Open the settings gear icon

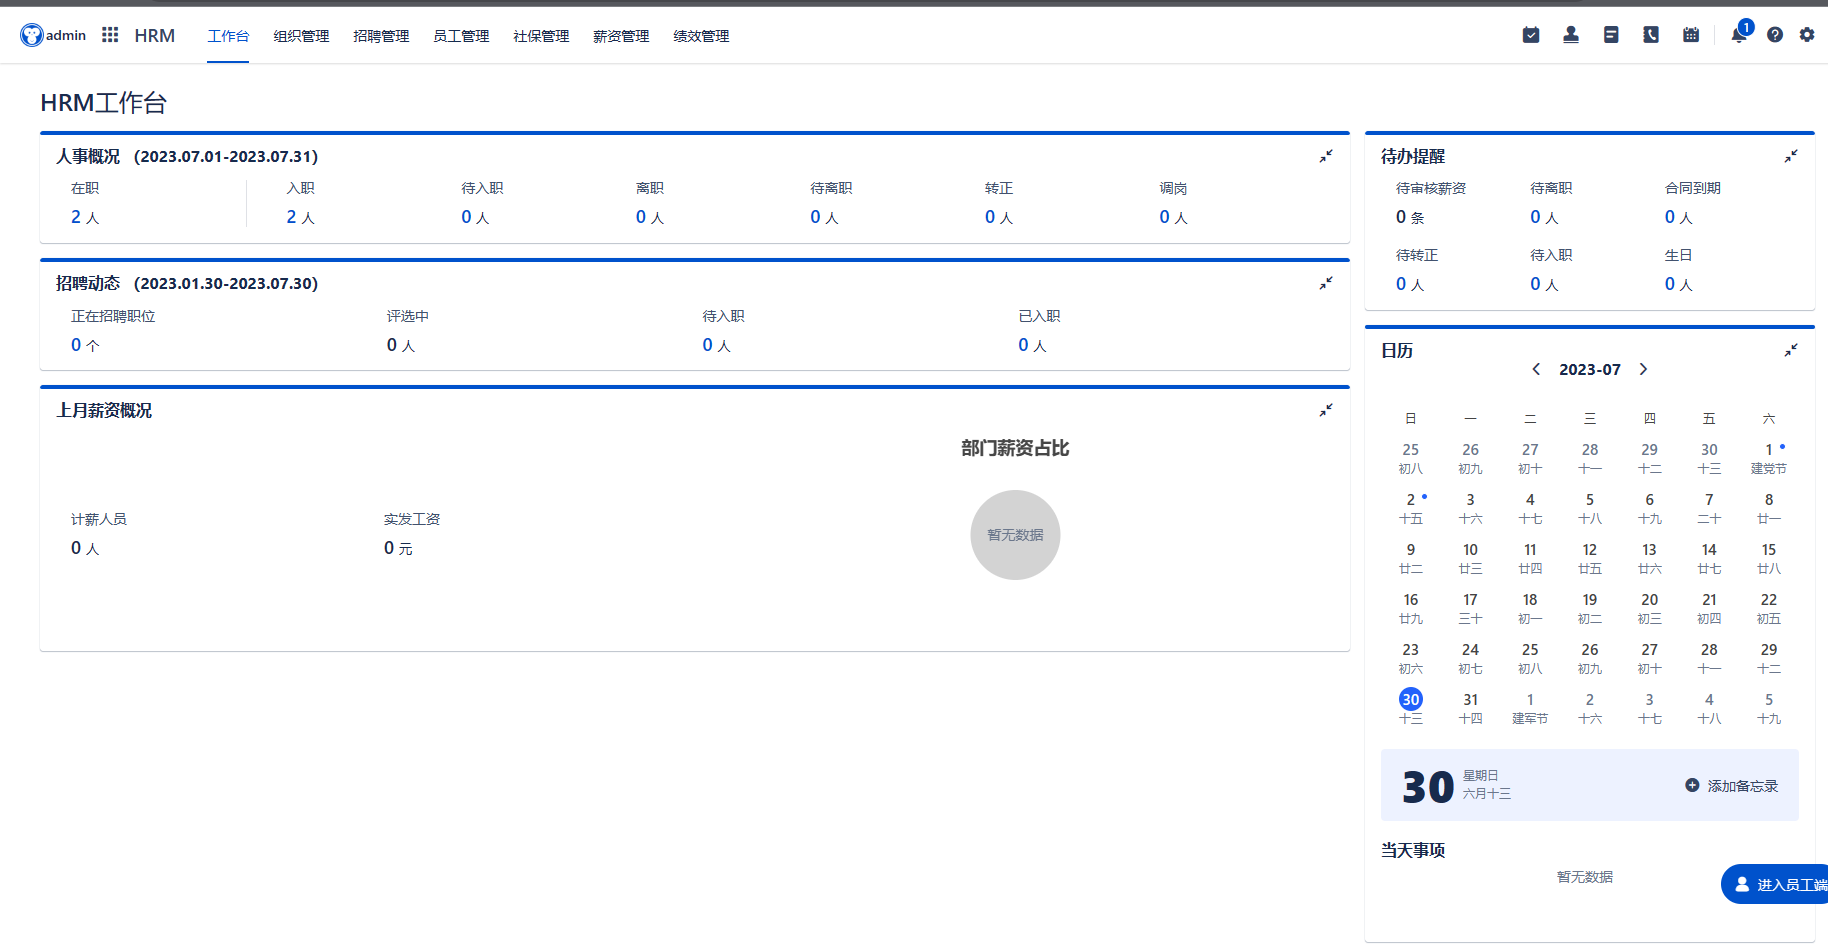(1807, 35)
